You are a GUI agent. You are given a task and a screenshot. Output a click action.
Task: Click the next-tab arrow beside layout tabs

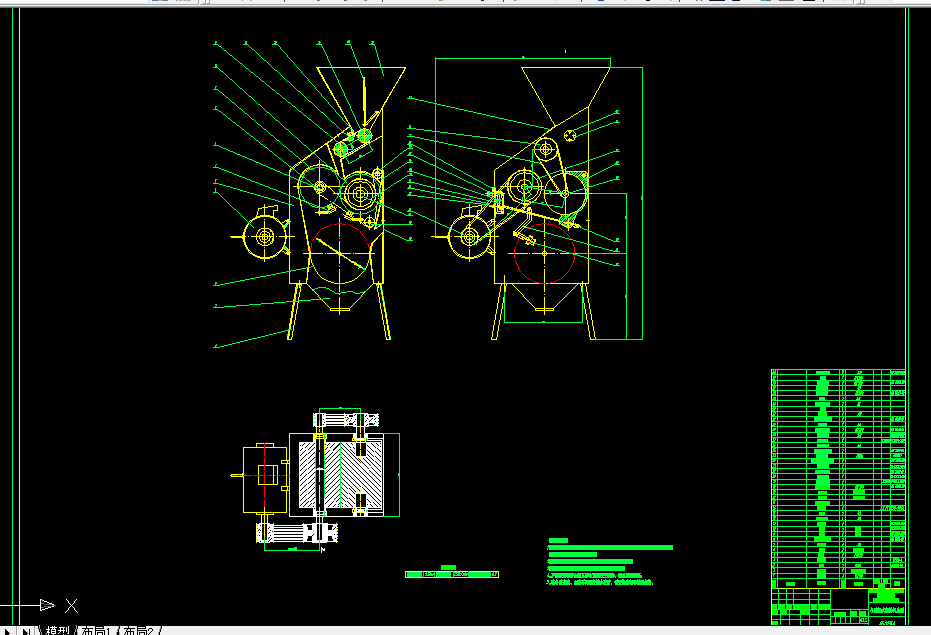[7, 631]
